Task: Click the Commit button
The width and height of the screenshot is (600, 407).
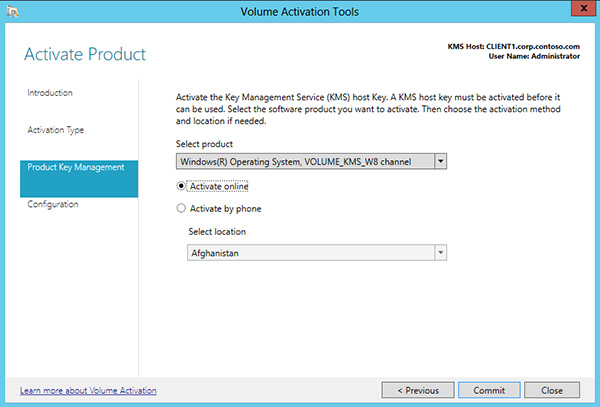Action: coord(489,389)
